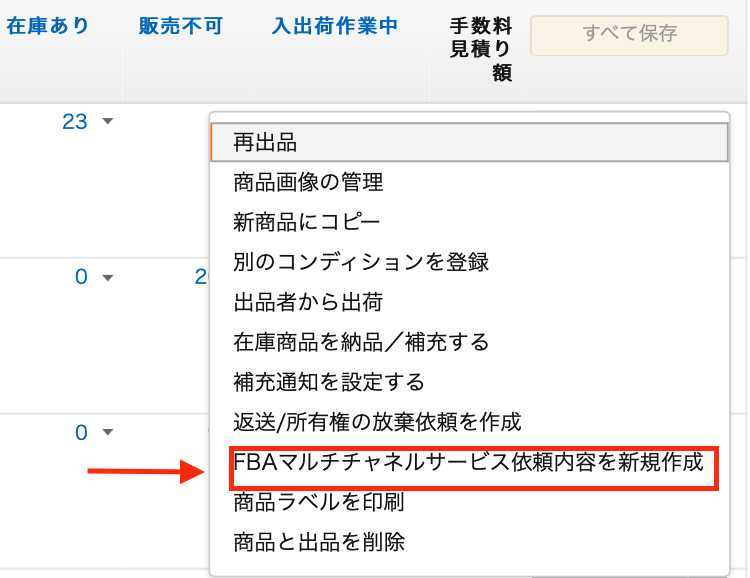
Task: Click 商品ラベルを印刷 menu item
Action: pyautogui.click(x=319, y=503)
